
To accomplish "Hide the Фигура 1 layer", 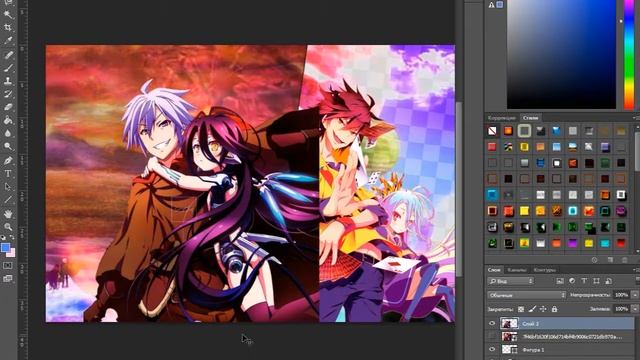I will click(492, 350).
